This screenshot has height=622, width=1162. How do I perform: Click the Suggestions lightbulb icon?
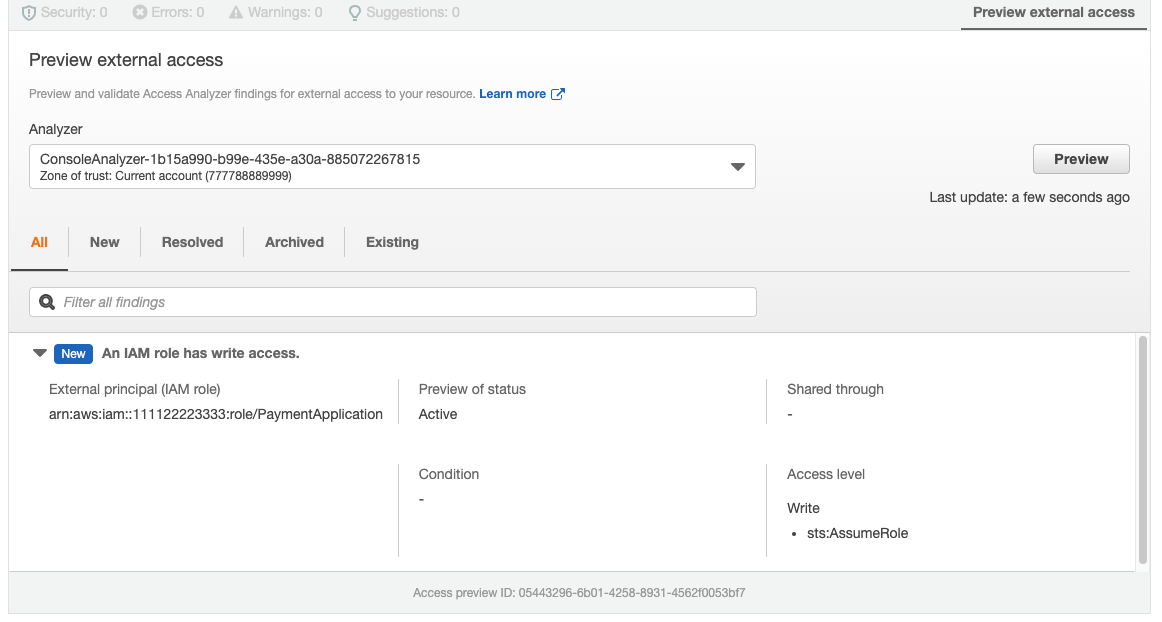[354, 13]
